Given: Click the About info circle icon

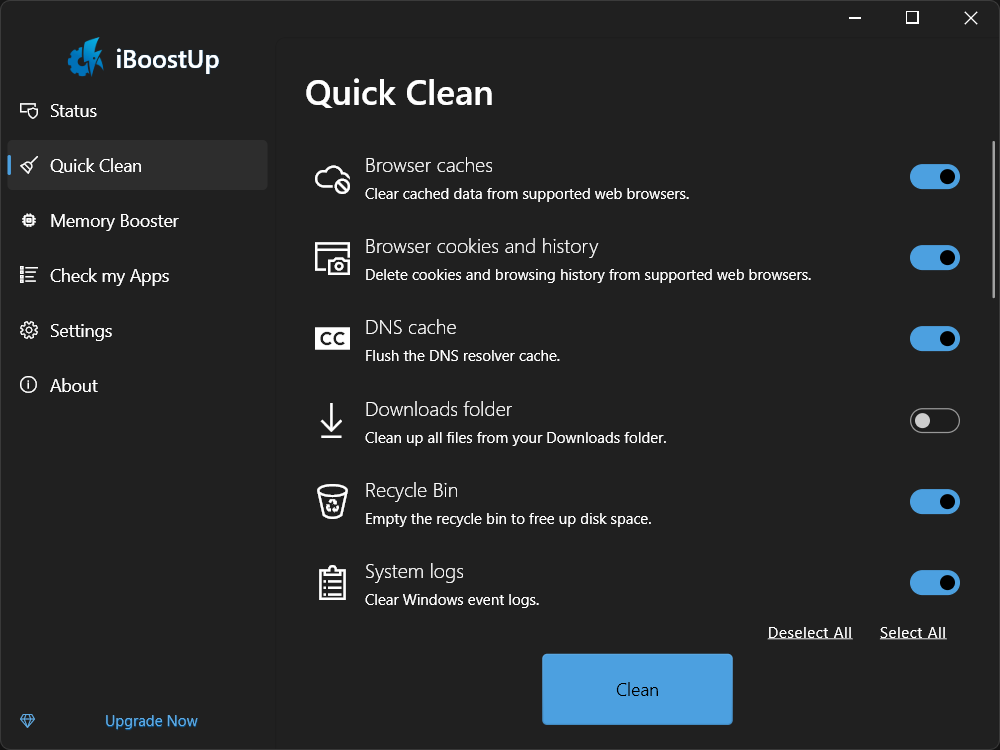Looking at the screenshot, I should 29,385.
